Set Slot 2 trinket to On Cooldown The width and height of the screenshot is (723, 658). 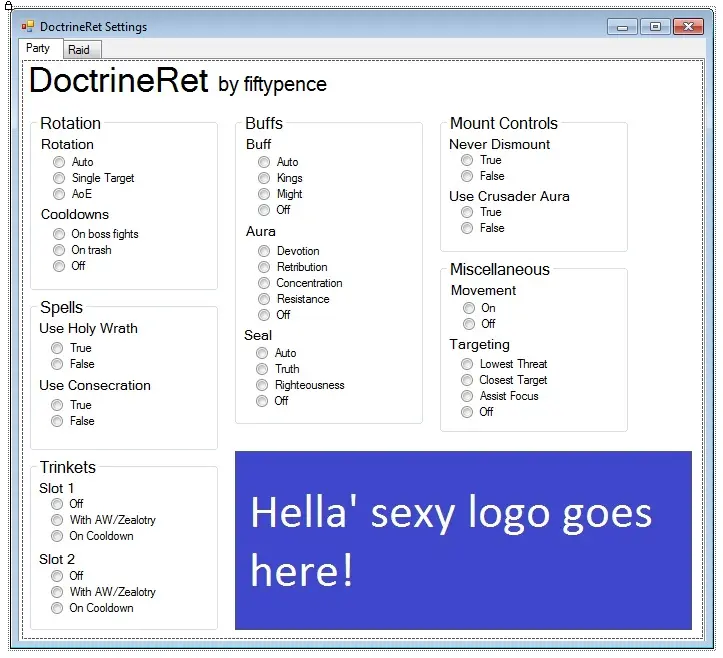(x=58, y=608)
